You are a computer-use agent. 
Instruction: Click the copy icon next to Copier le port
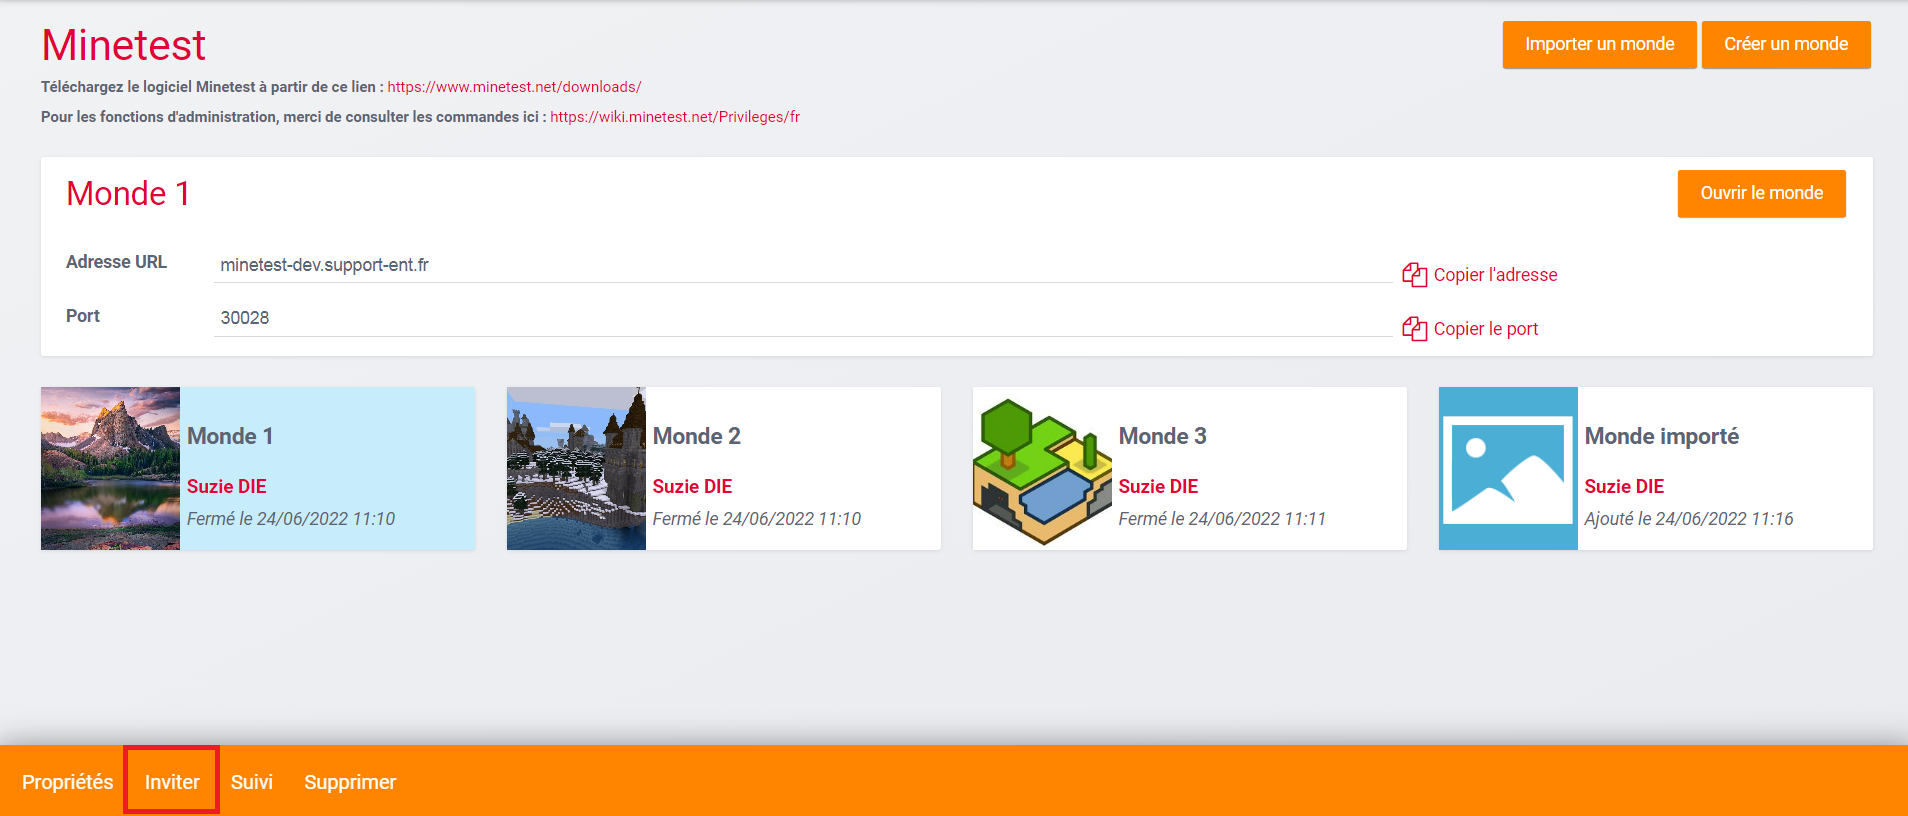[x=1414, y=329]
